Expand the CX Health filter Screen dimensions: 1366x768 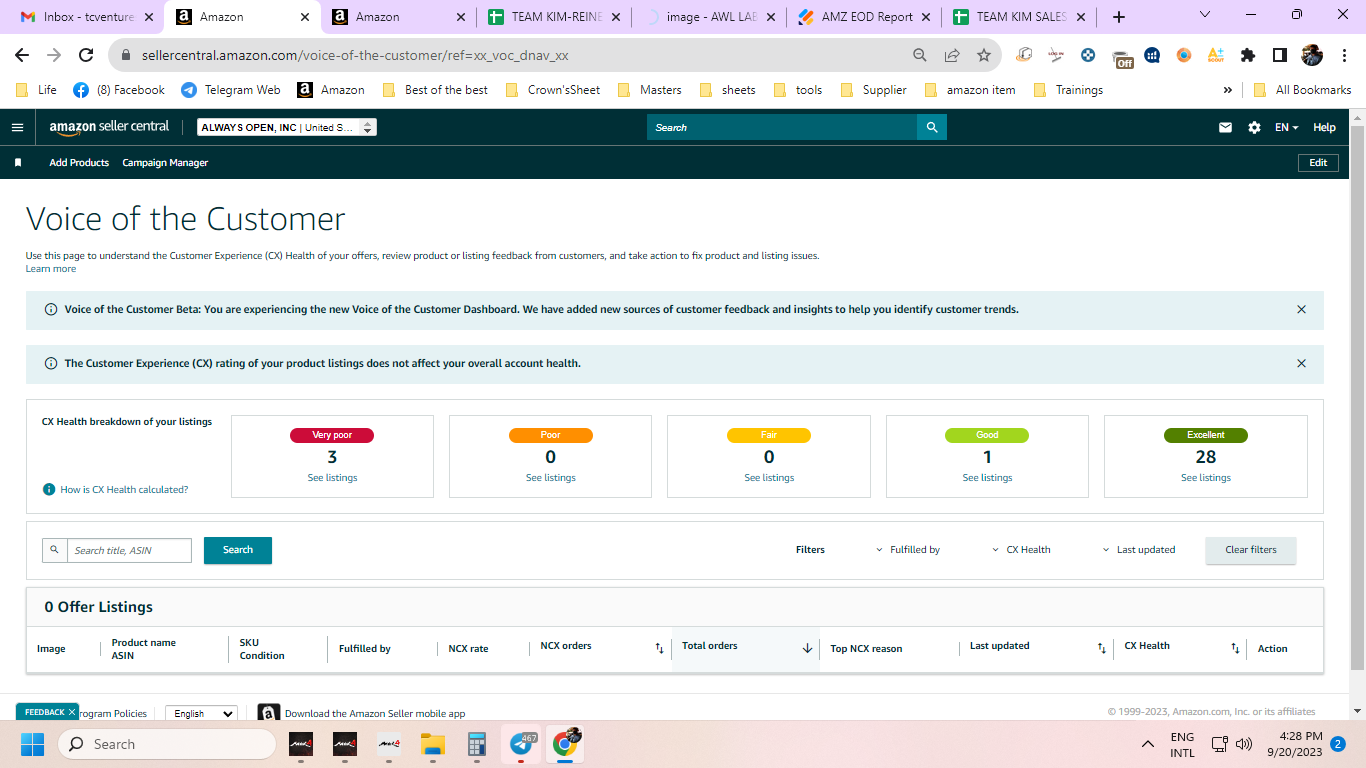(1021, 550)
